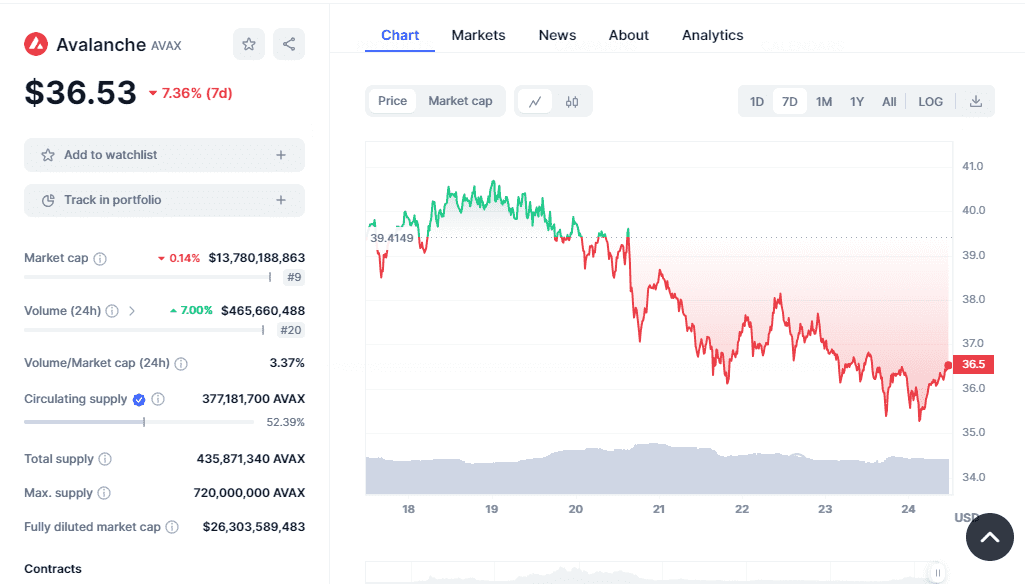Click the Circulating supply progress bar

coord(139,422)
